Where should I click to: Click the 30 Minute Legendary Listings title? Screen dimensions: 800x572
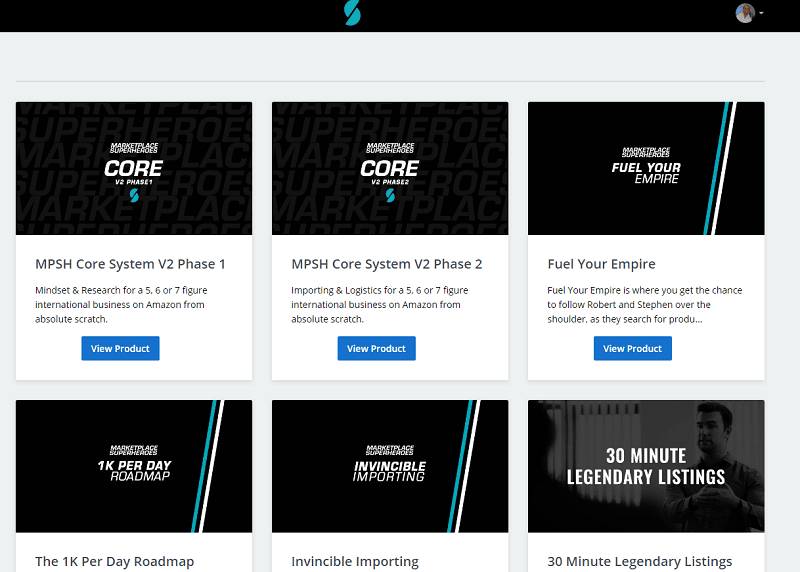[640, 561]
